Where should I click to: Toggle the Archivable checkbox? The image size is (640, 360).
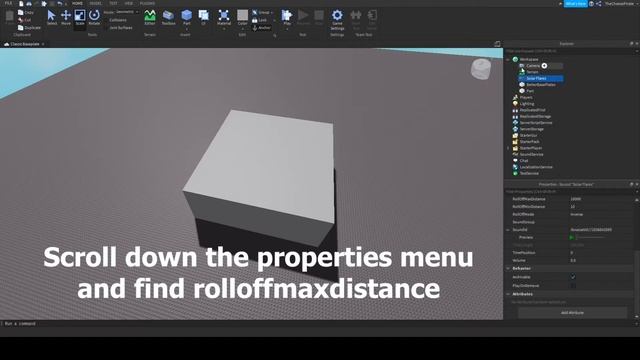point(573,277)
